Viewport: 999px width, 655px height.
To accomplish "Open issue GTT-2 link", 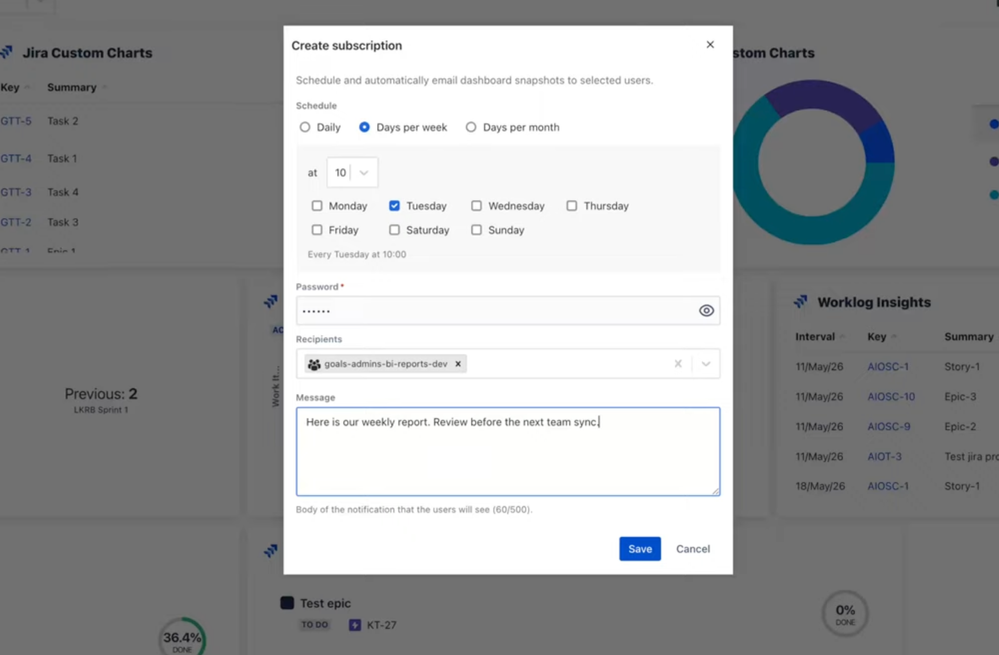I will pos(16,222).
